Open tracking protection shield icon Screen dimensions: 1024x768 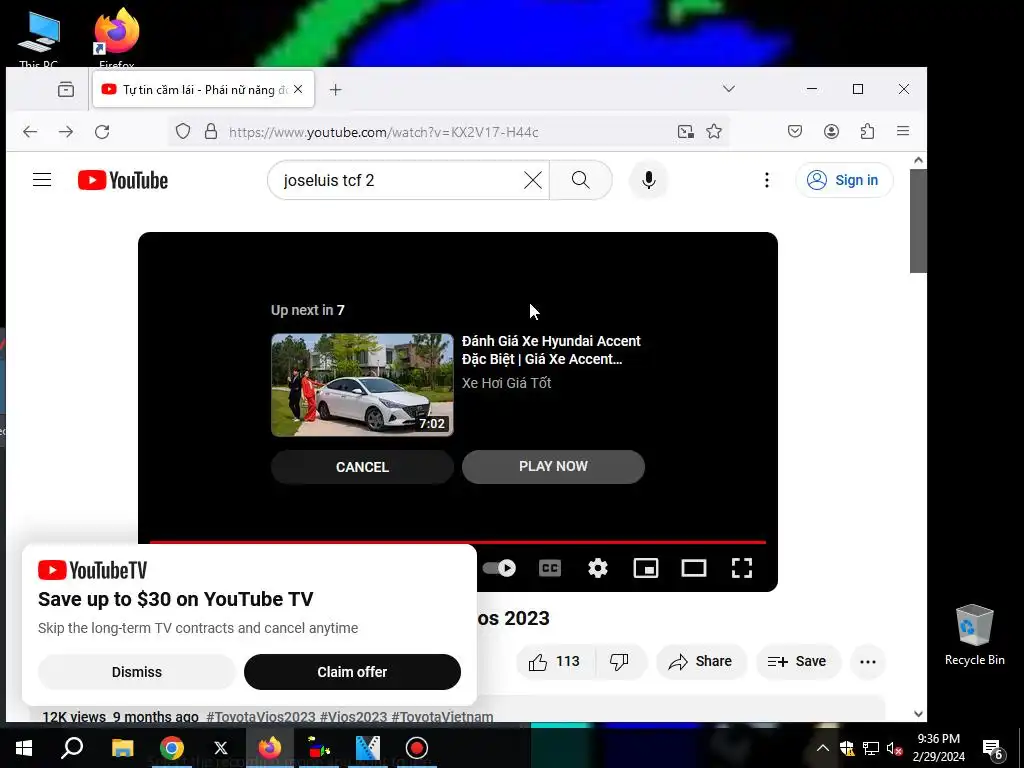[x=183, y=131]
